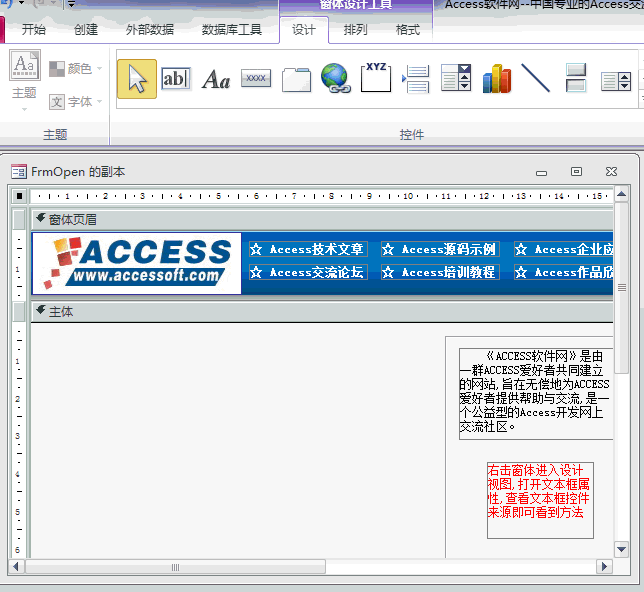Screen dimensions: 644x592
Task: Select the ACCESS logo image
Action: coord(137,263)
